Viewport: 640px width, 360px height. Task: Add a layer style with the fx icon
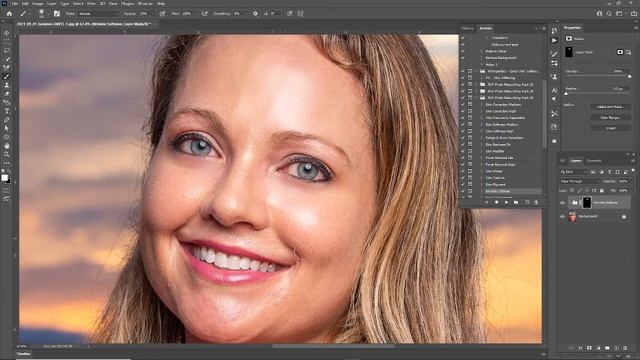point(580,348)
